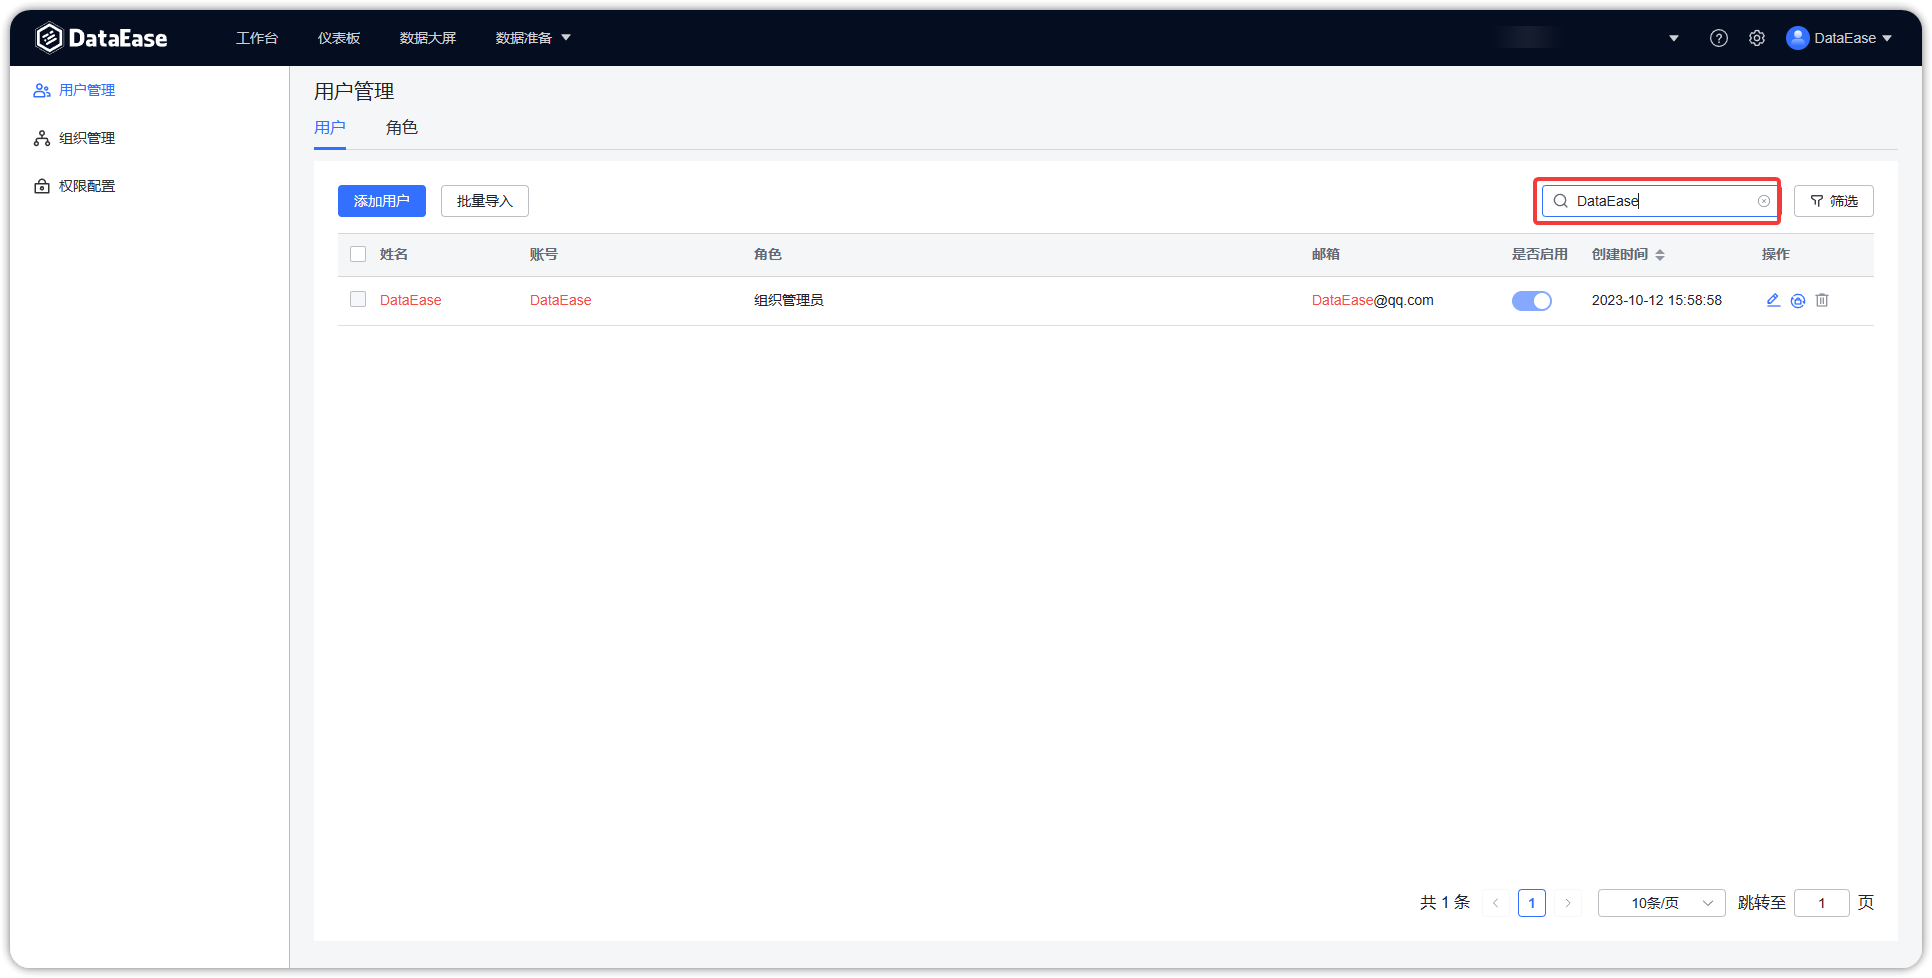The width and height of the screenshot is (1932, 978).
Task: Open the 仪表板 menu
Action: (x=339, y=38)
